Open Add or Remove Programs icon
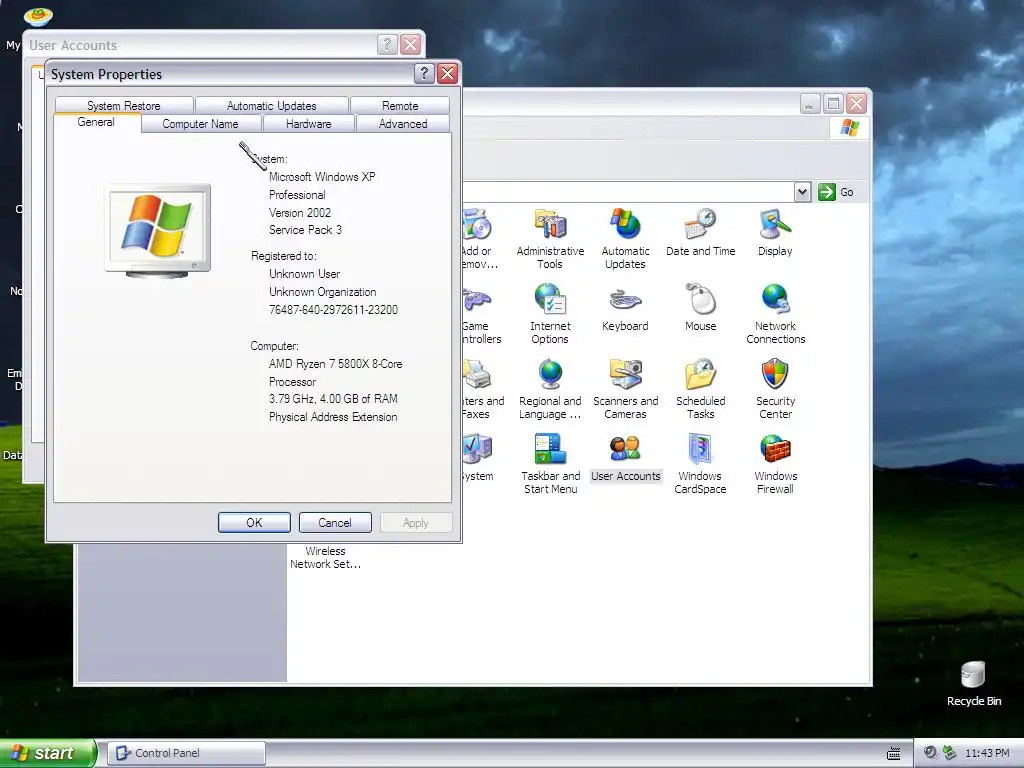The image size is (1024, 768). pyautogui.click(x=479, y=238)
